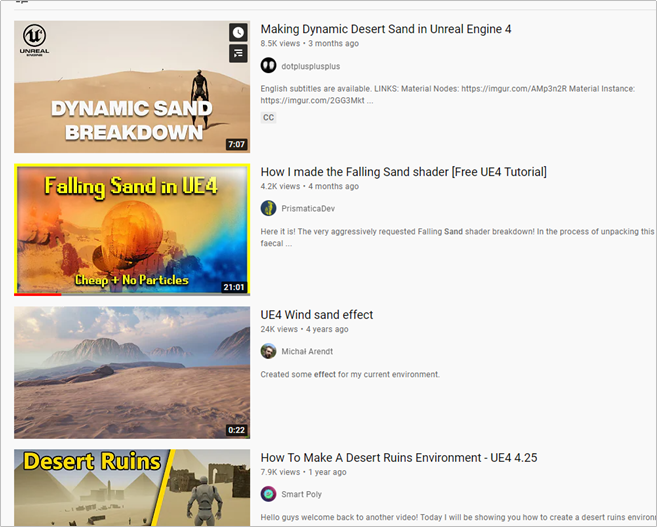Viewport: 657px width, 527px height.
Task: Go to dotplusplusplus channel name
Action: click(310, 66)
